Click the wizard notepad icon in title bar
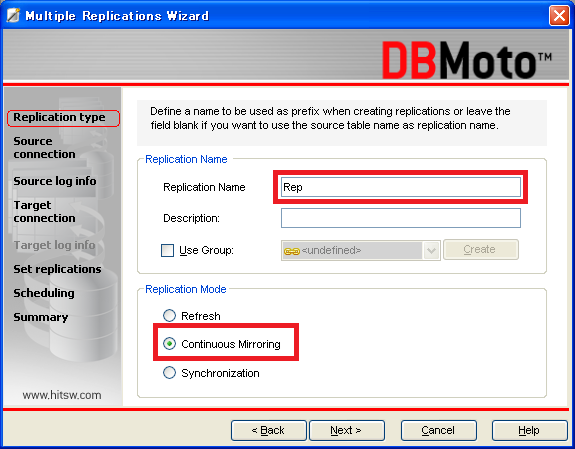Image resolution: width=575 pixels, height=449 pixels. coord(13,15)
